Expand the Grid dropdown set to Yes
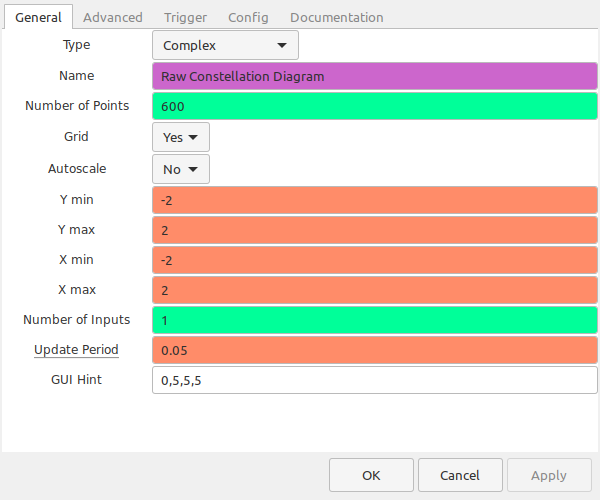Viewport: 600px width, 500px height. coord(181,137)
